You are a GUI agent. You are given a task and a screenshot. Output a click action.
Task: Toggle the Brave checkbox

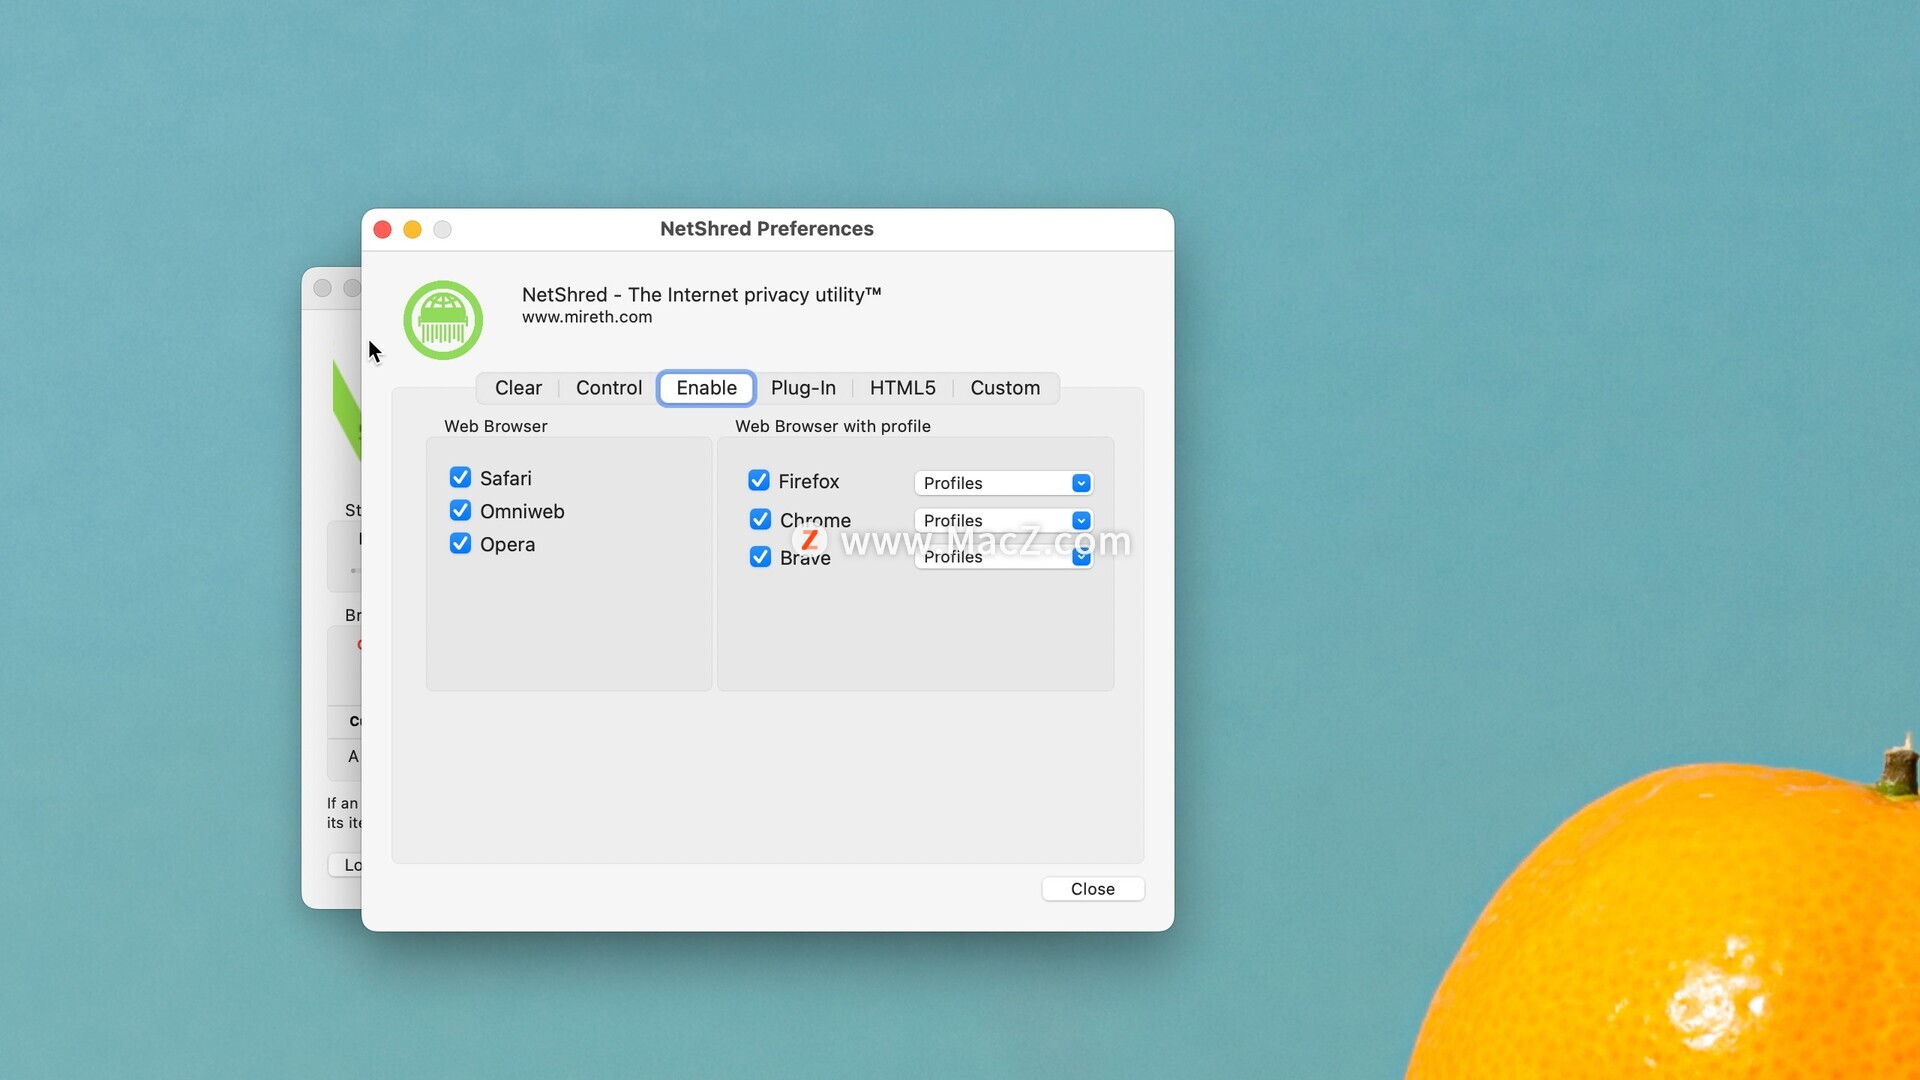tap(760, 556)
